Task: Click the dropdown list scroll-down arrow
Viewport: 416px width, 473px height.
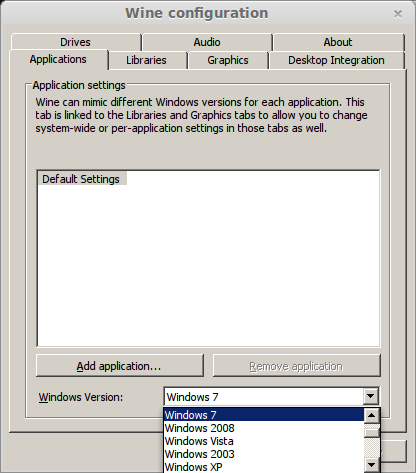Action: (x=371, y=465)
